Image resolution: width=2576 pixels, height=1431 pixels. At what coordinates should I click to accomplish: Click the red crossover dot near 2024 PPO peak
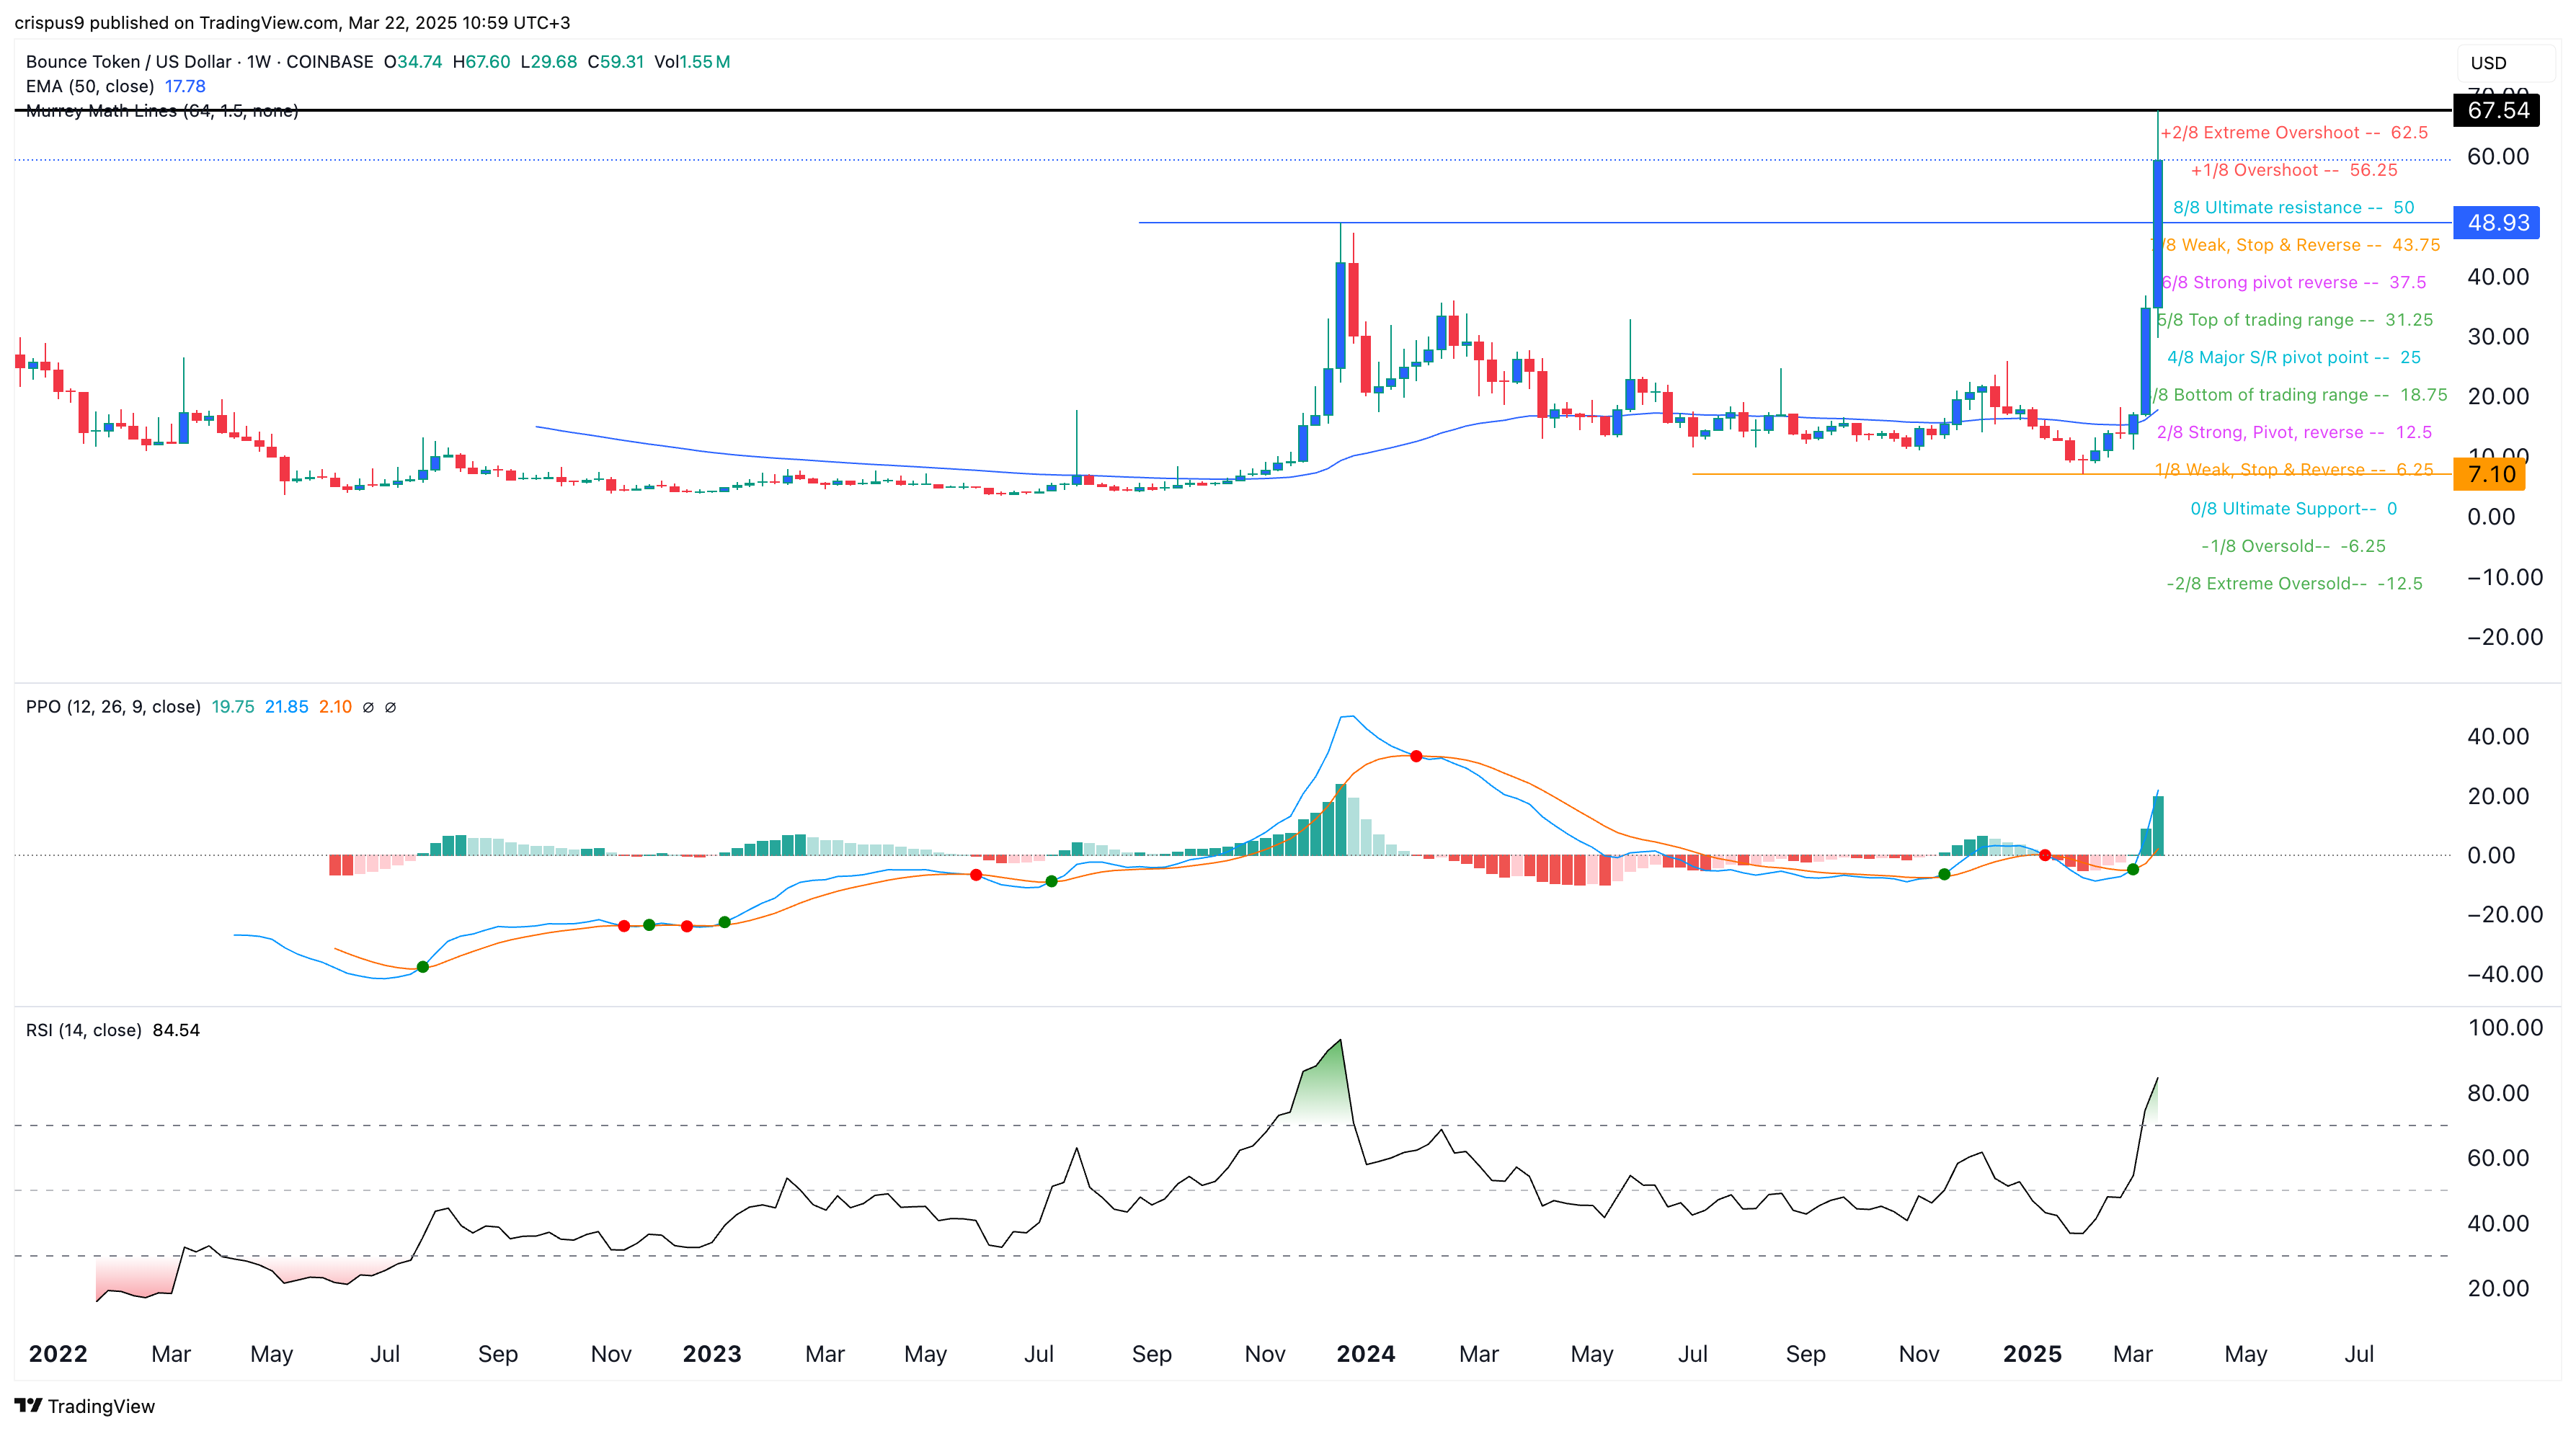[1416, 756]
